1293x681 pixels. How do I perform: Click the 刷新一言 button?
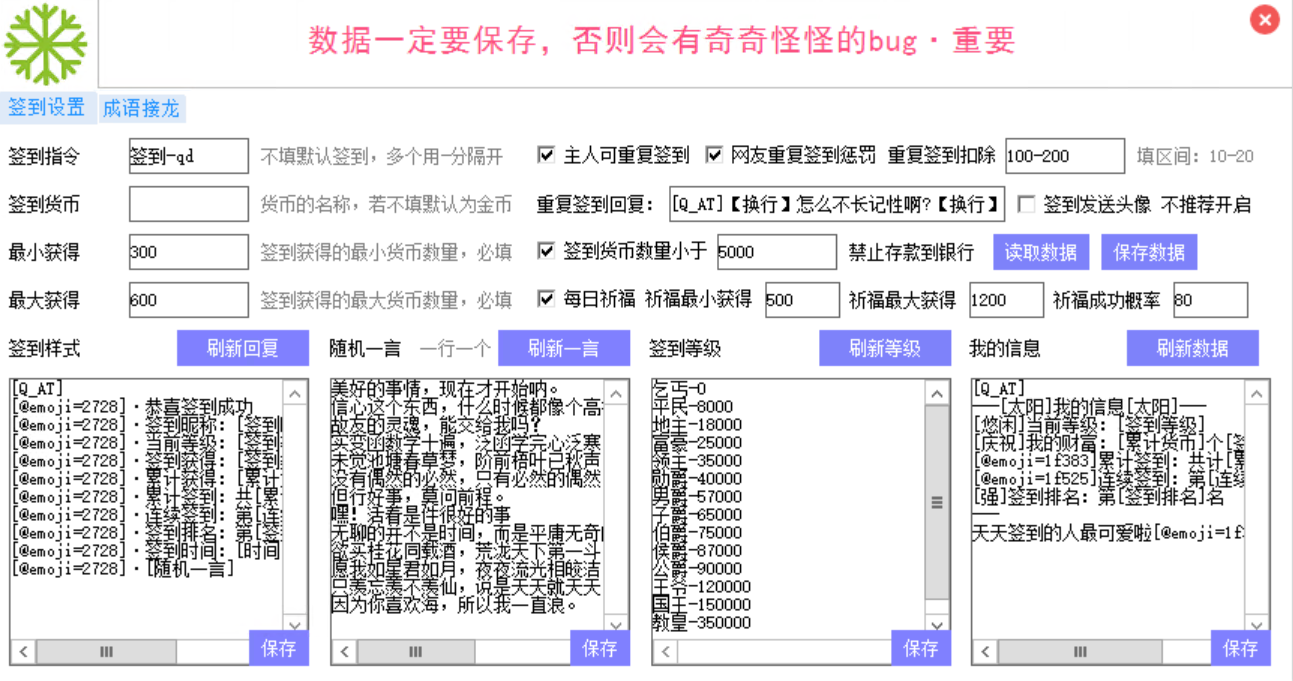pos(564,348)
